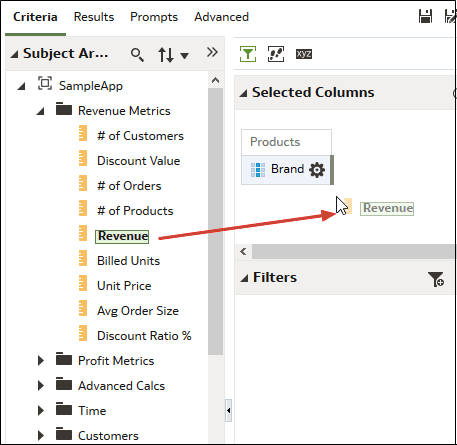Click the search icon in Subject Areas
This screenshot has height=445, width=457.
point(137,54)
